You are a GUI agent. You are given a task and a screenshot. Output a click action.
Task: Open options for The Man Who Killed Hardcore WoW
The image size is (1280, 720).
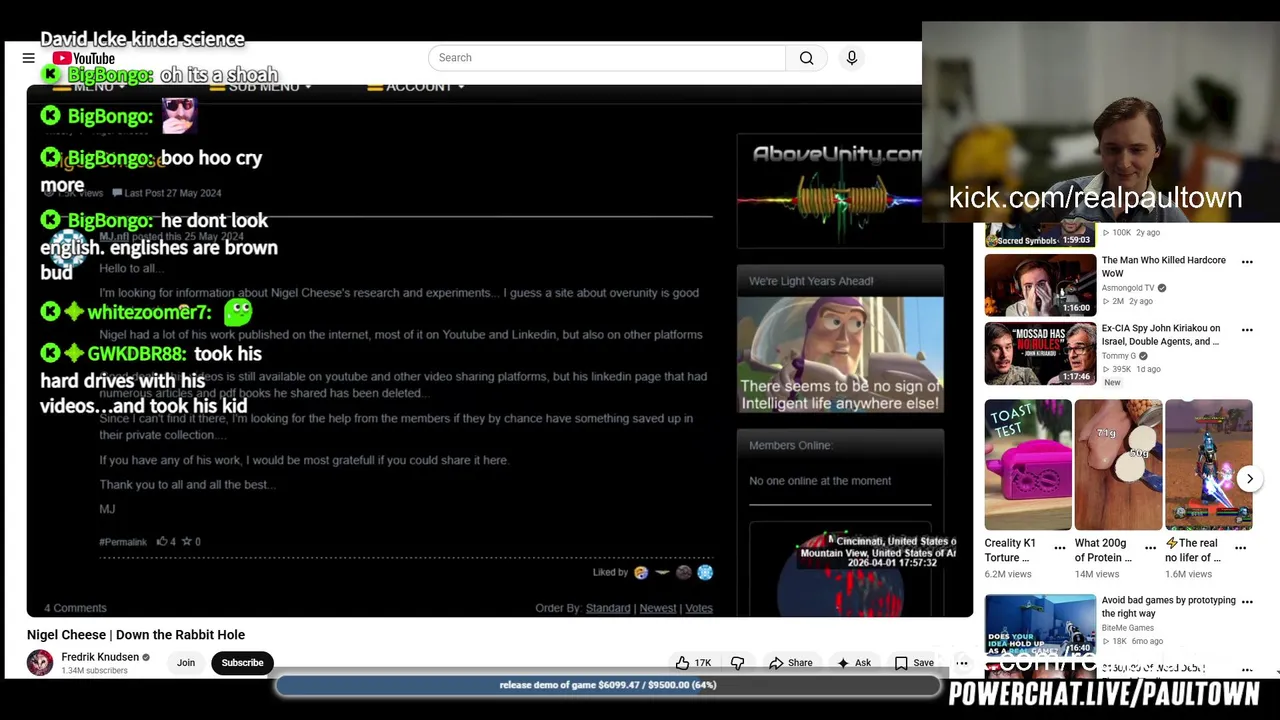(1247, 262)
